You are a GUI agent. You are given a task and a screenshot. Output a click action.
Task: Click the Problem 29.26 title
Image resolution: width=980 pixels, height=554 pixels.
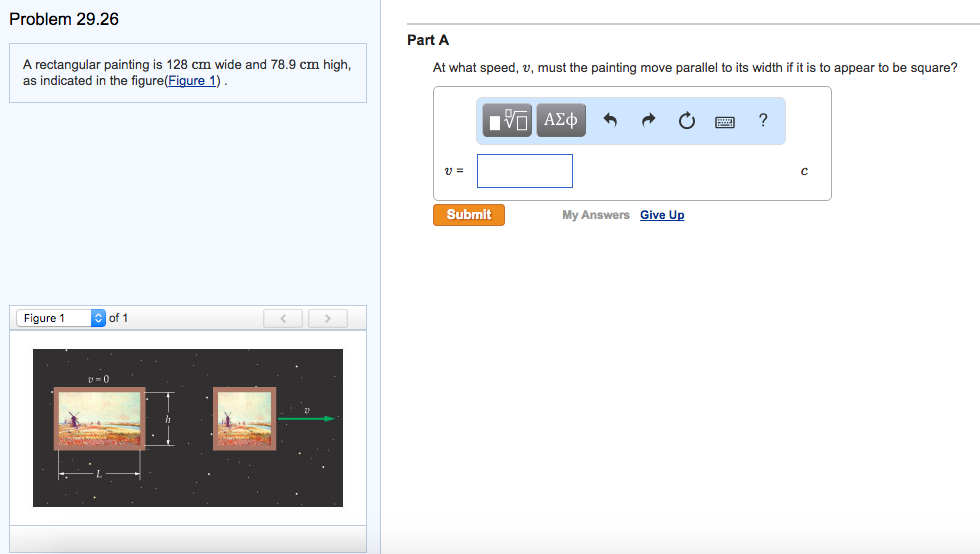(x=64, y=19)
